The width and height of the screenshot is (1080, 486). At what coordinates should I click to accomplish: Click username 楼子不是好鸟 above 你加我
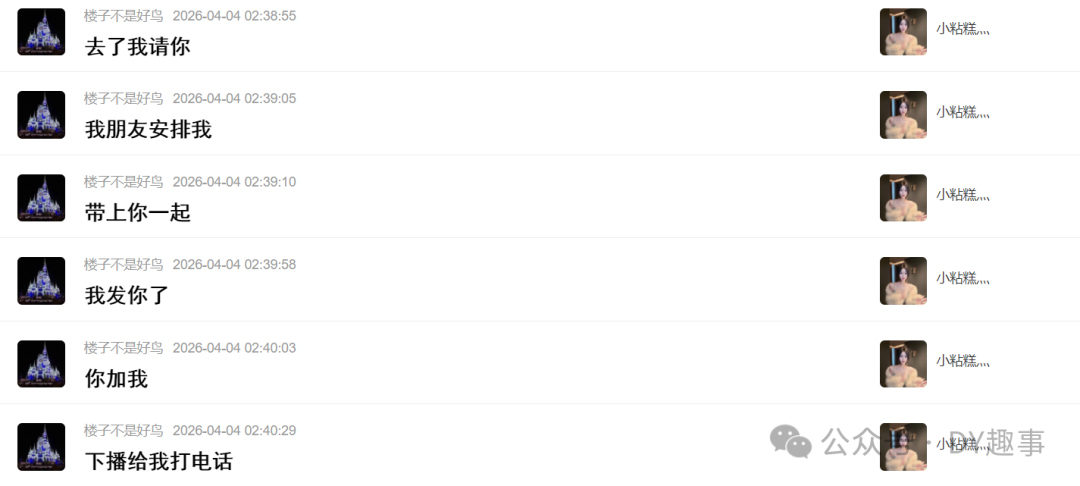coord(123,348)
